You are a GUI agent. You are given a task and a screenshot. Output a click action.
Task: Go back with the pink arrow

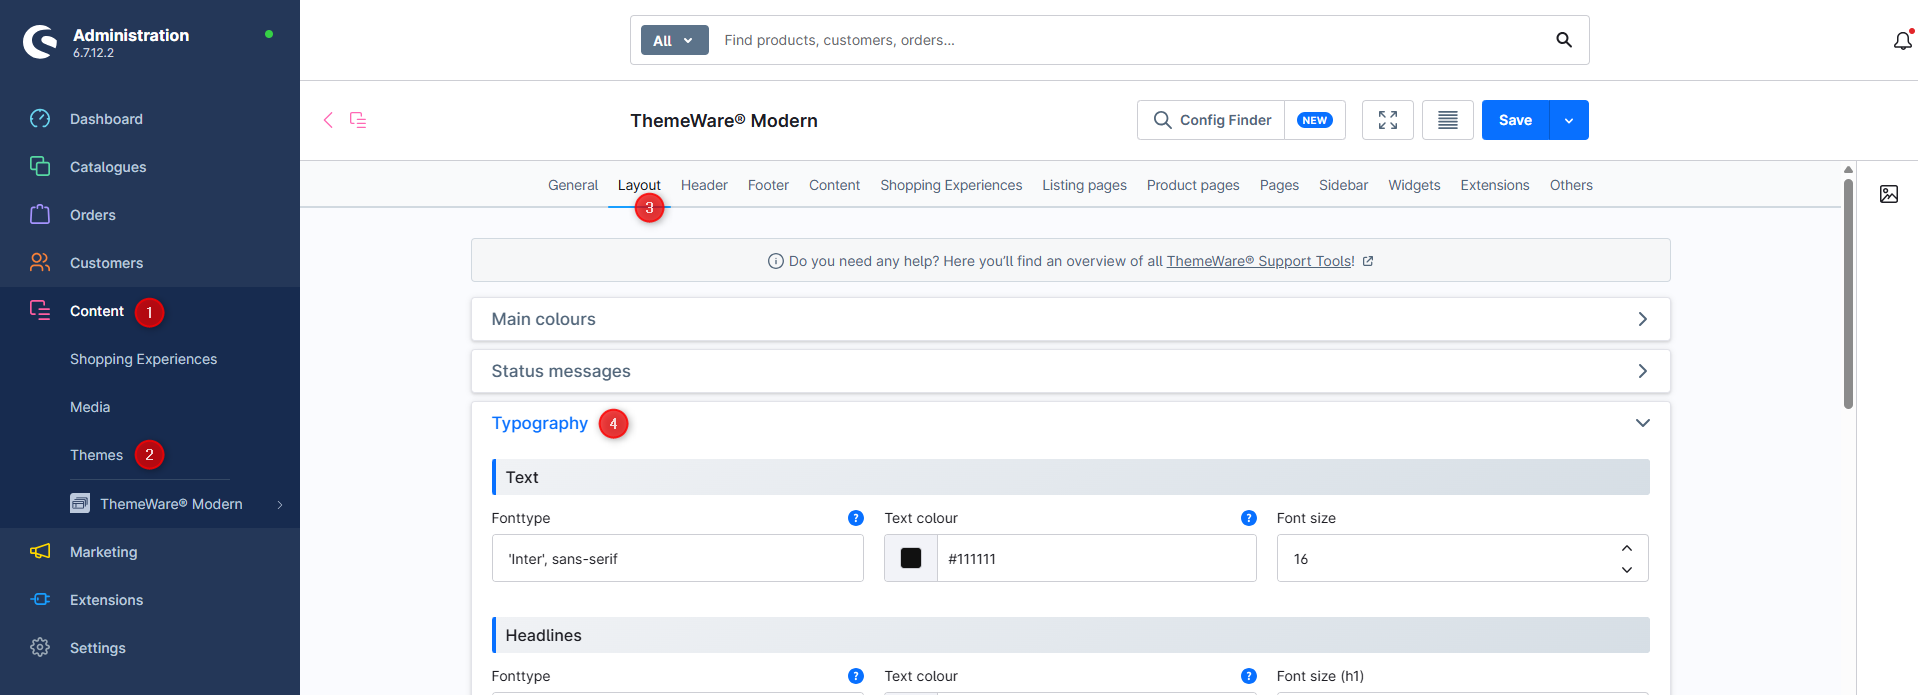click(x=328, y=120)
